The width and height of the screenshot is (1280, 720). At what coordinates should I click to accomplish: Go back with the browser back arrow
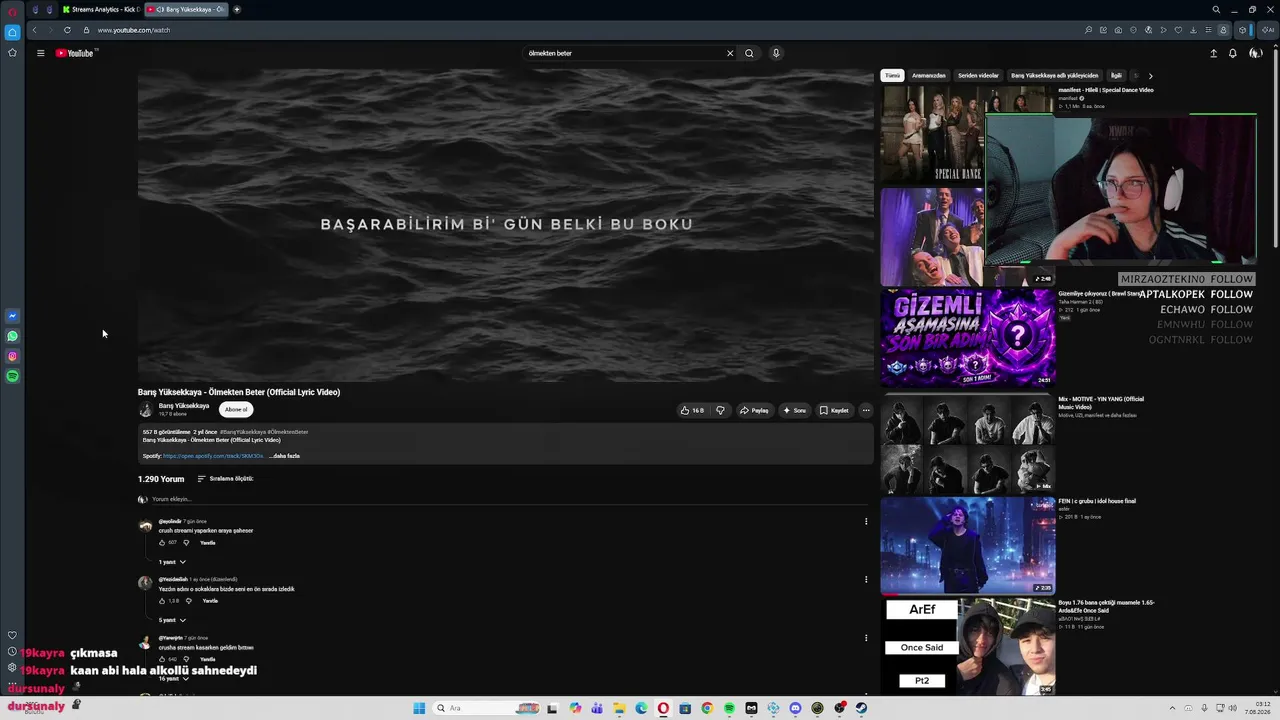pyautogui.click(x=34, y=30)
